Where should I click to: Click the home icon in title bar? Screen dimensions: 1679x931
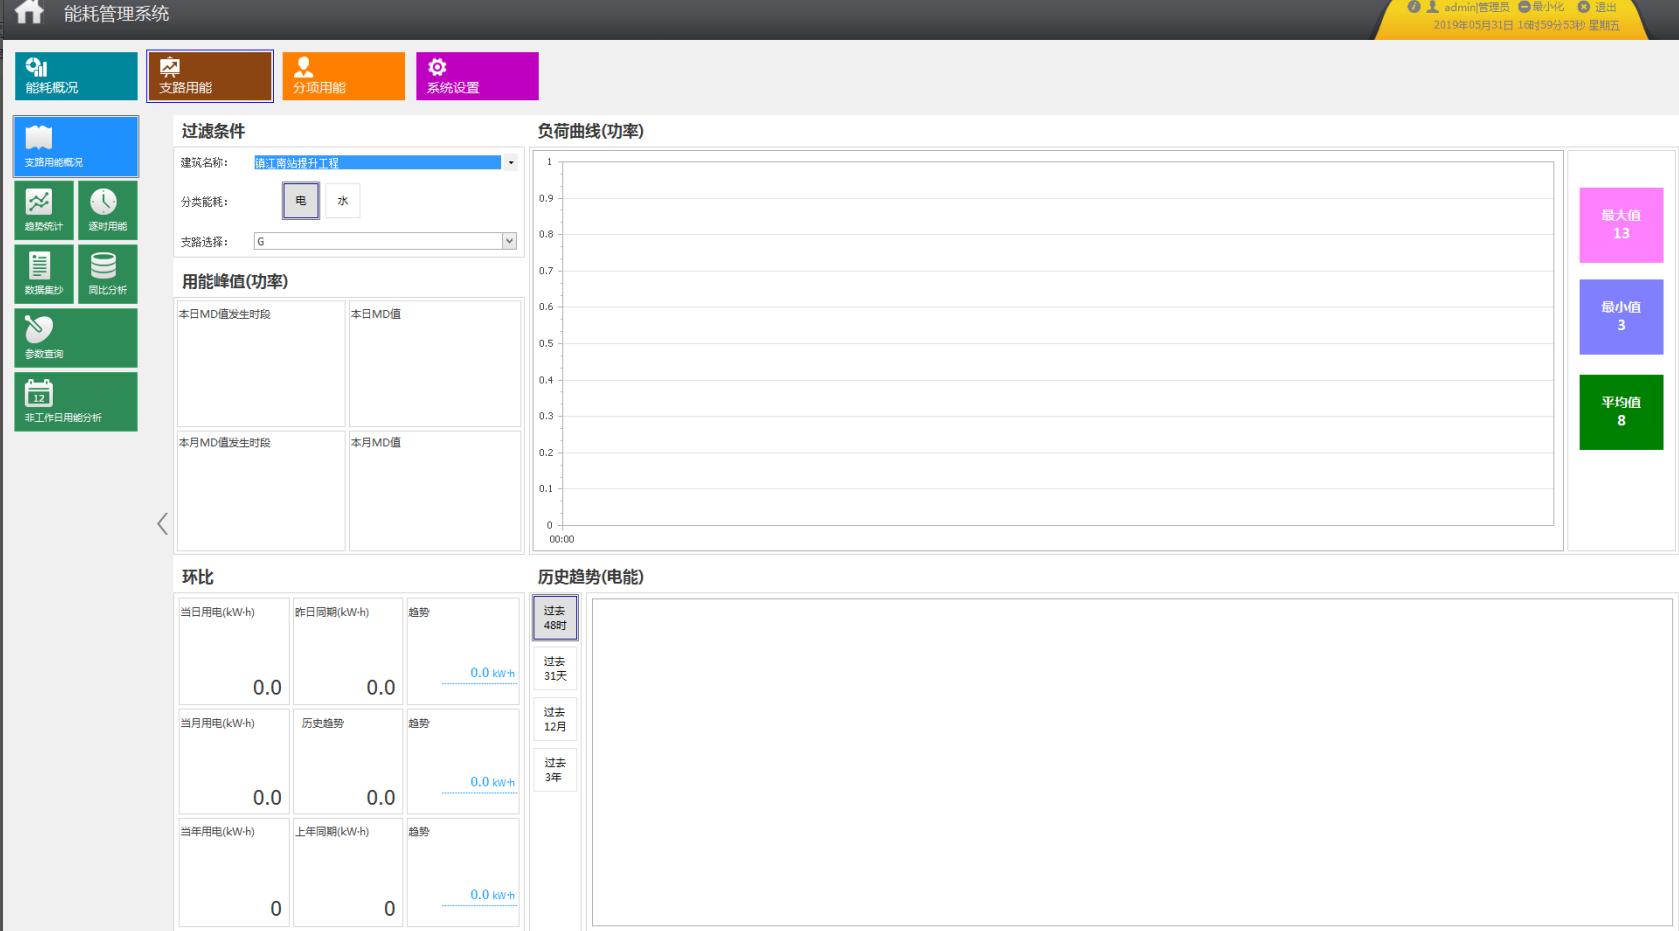coord(29,12)
